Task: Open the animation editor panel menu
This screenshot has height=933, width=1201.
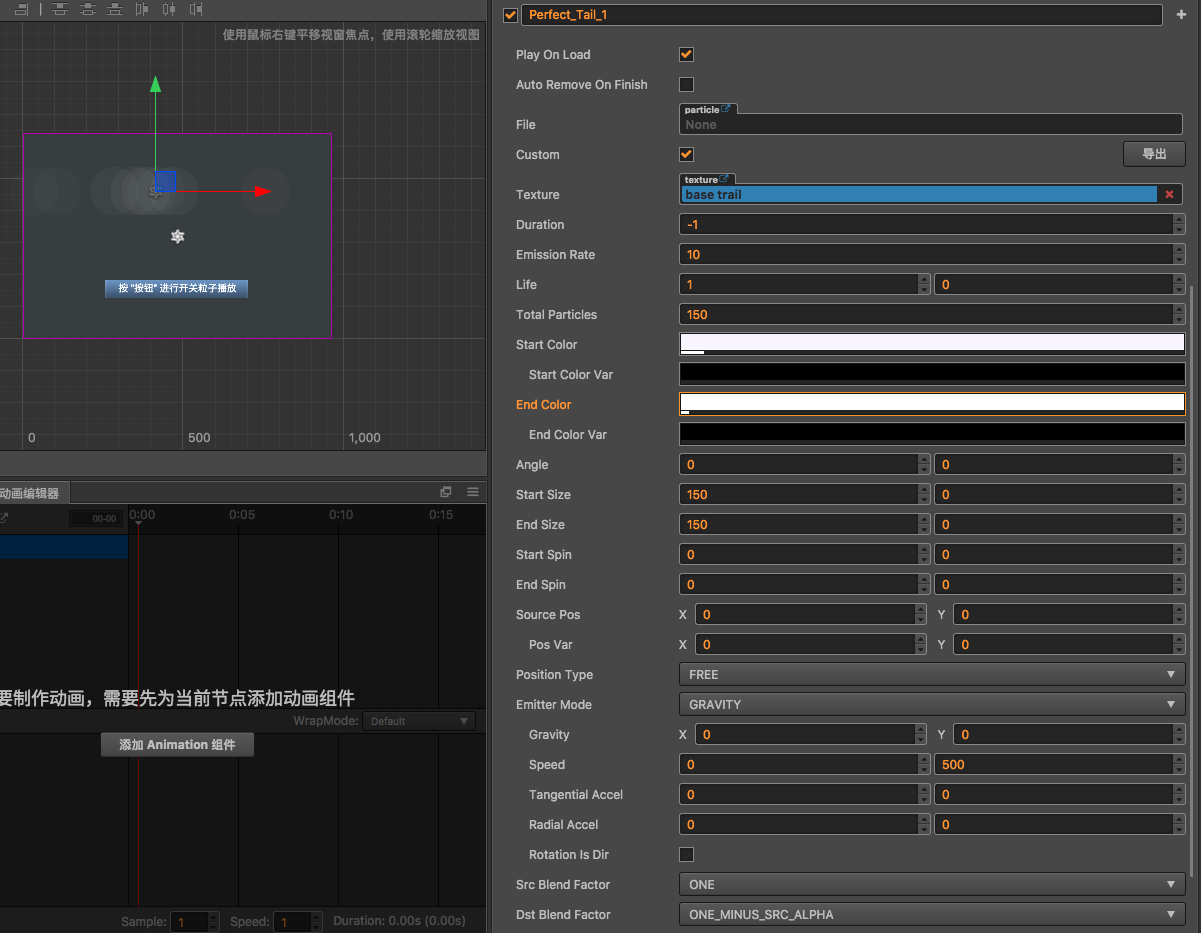Action: [x=473, y=492]
